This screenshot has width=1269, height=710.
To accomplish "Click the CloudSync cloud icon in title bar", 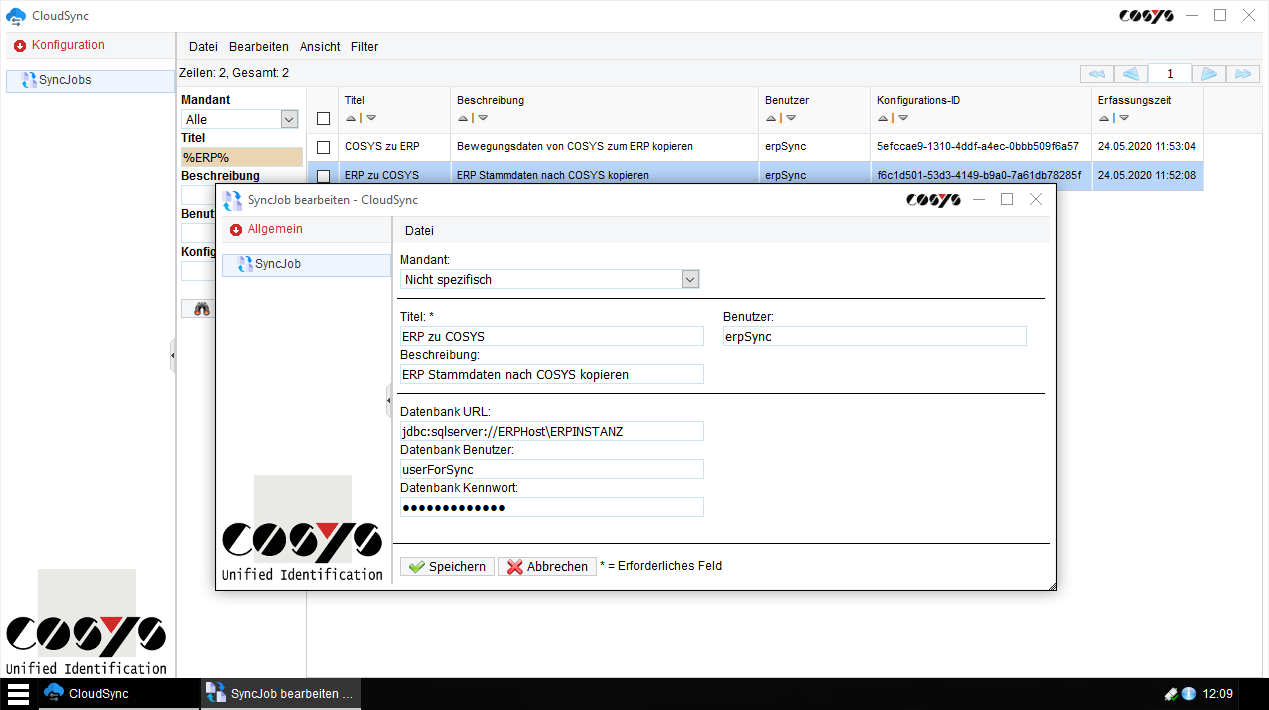I will pos(15,16).
